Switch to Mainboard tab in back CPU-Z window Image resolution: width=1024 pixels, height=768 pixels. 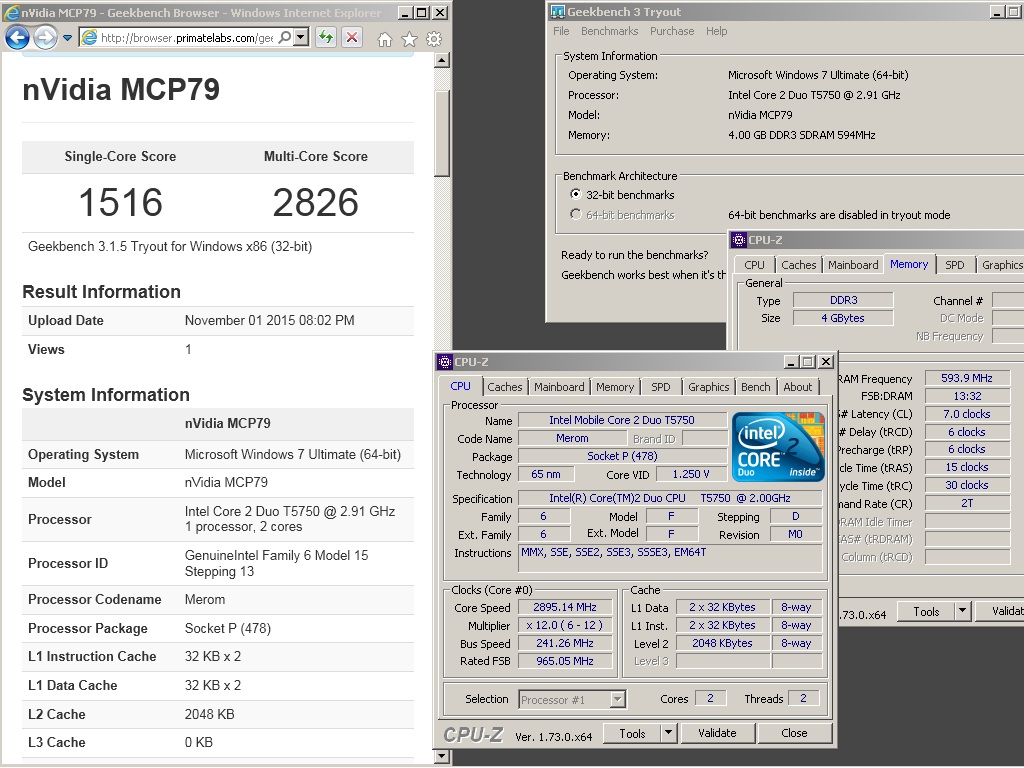(x=853, y=264)
